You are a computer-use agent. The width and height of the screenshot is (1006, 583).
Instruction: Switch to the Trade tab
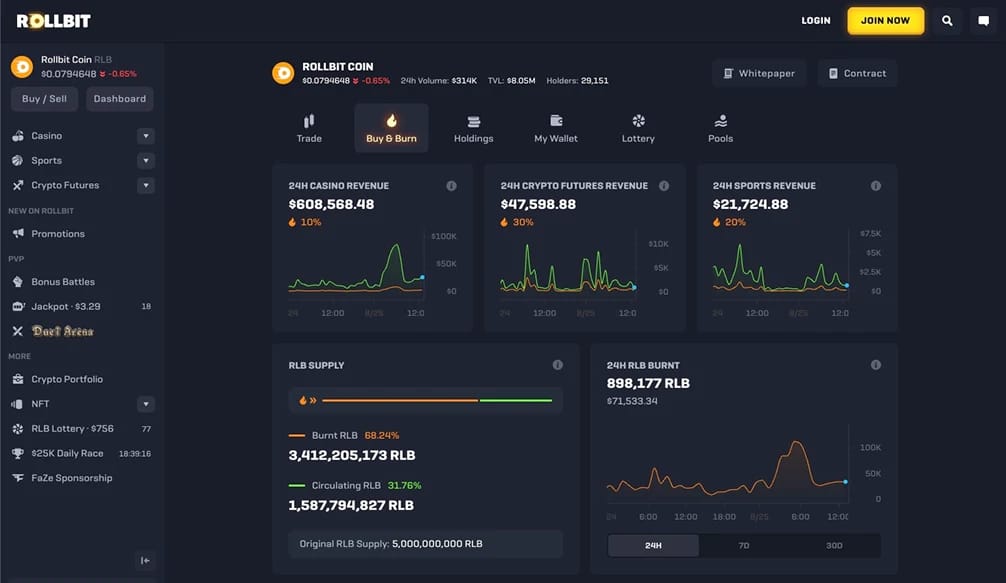pos(309,128)
